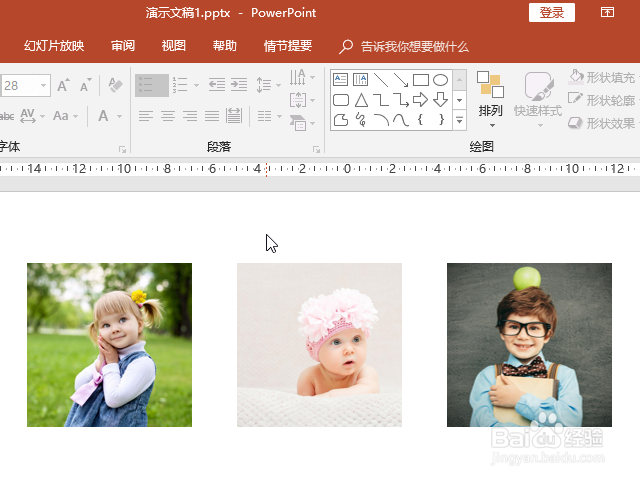The height and width of the screenshot is (480, 640).
Task: Select the arrow line shape
Action: pos(400,80)
